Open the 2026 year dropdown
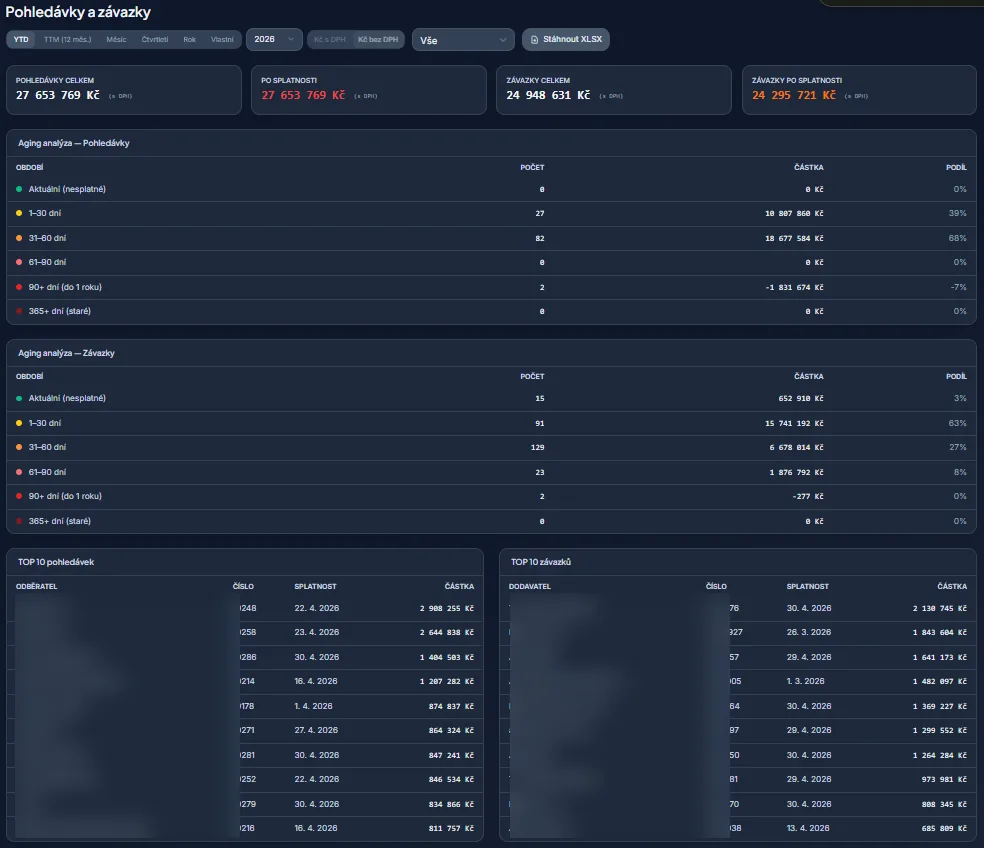The width and height of the screenshot is (984, 848). click(x=274, y=40)
